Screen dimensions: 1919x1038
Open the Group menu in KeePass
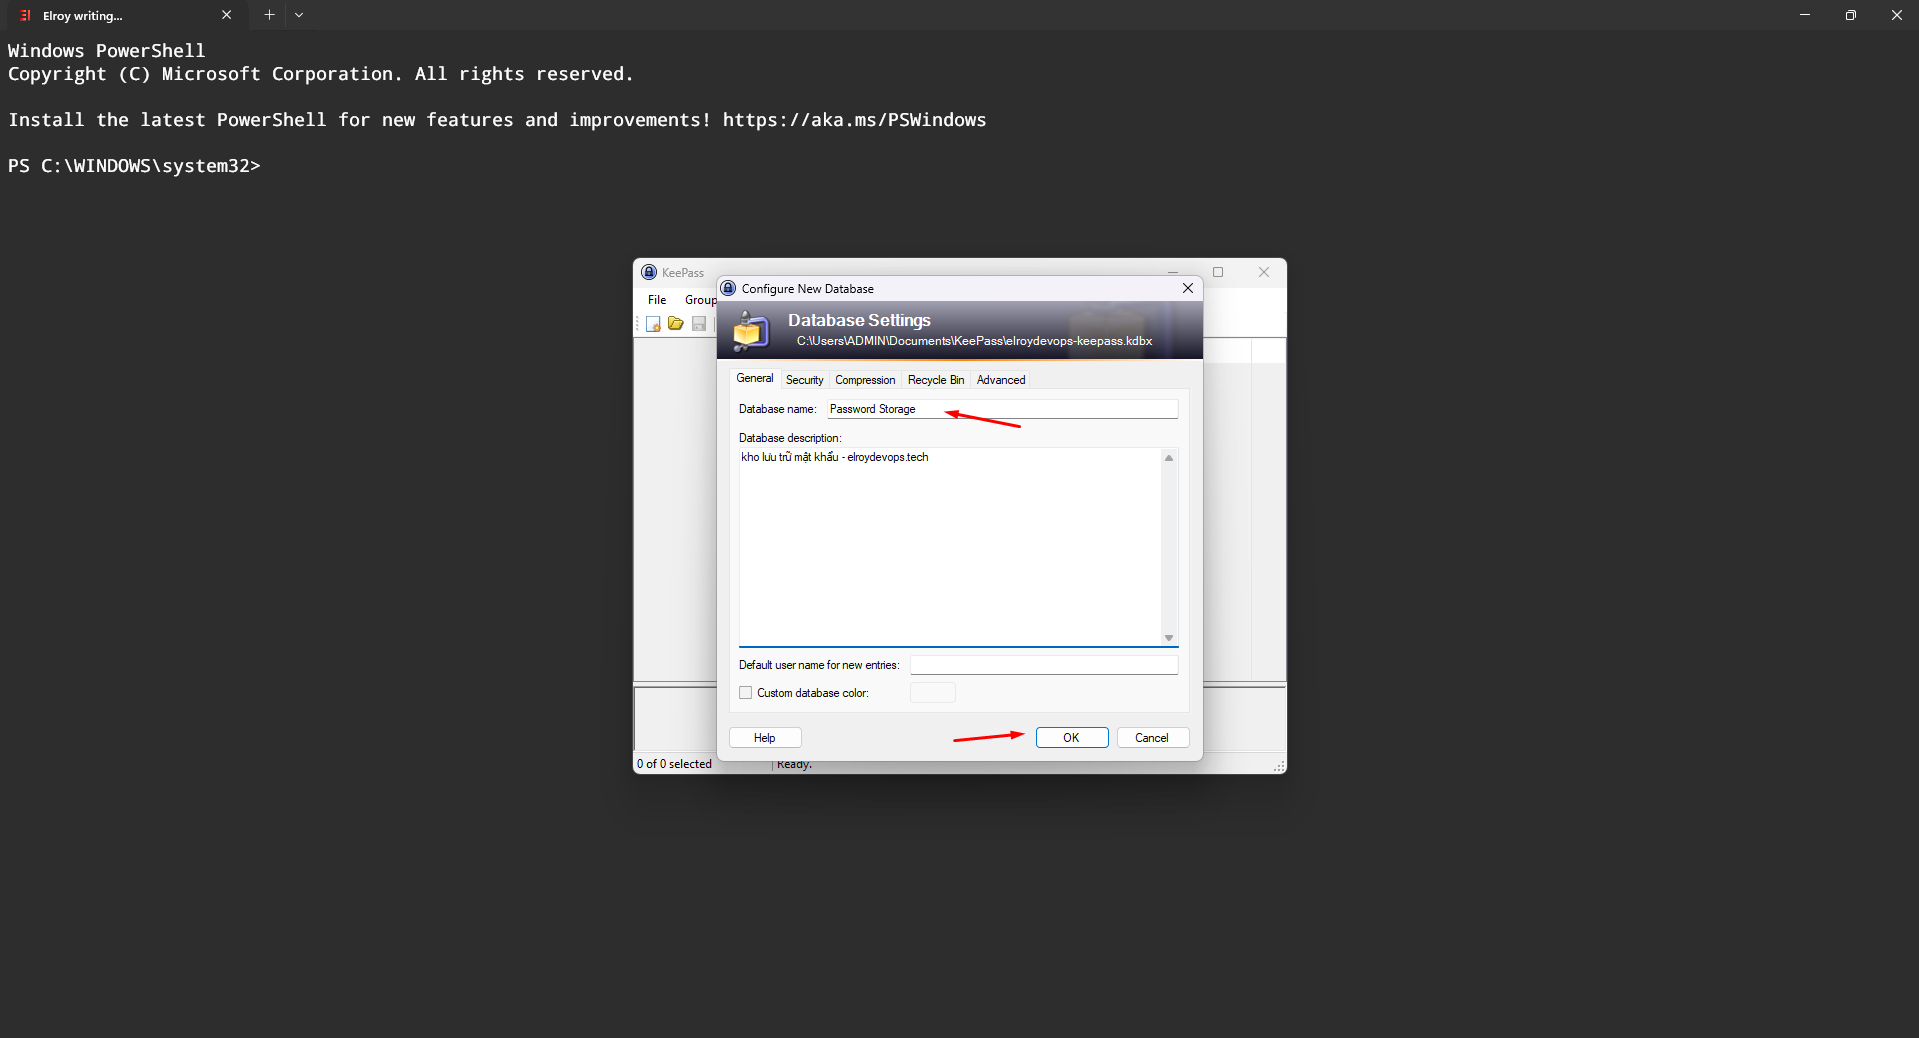coord(700,300)
